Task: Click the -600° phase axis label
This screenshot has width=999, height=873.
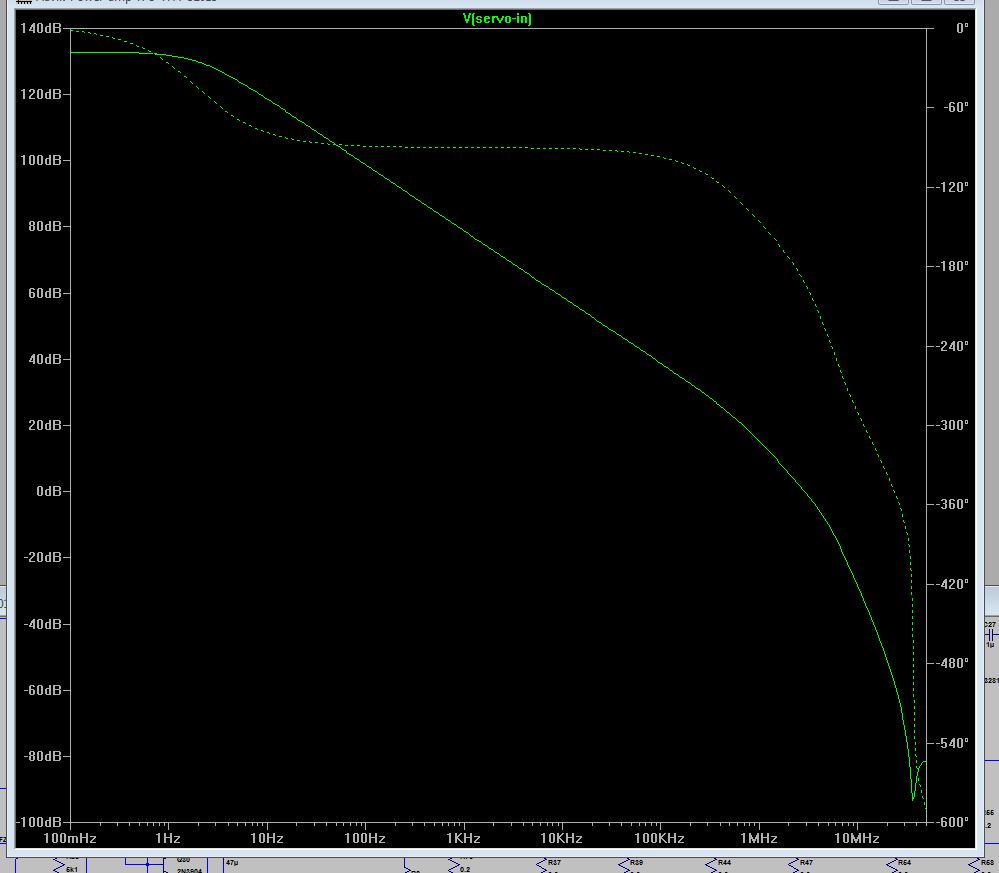Action: tap(953, 822)
